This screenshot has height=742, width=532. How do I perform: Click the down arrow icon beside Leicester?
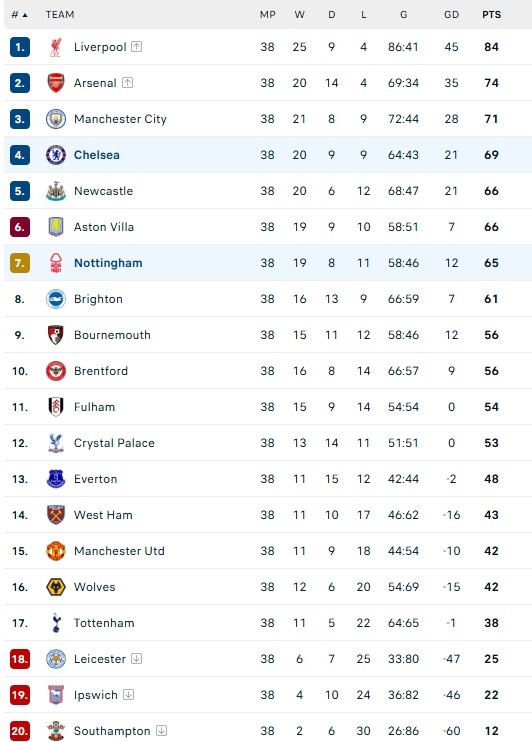click(136, 658)
